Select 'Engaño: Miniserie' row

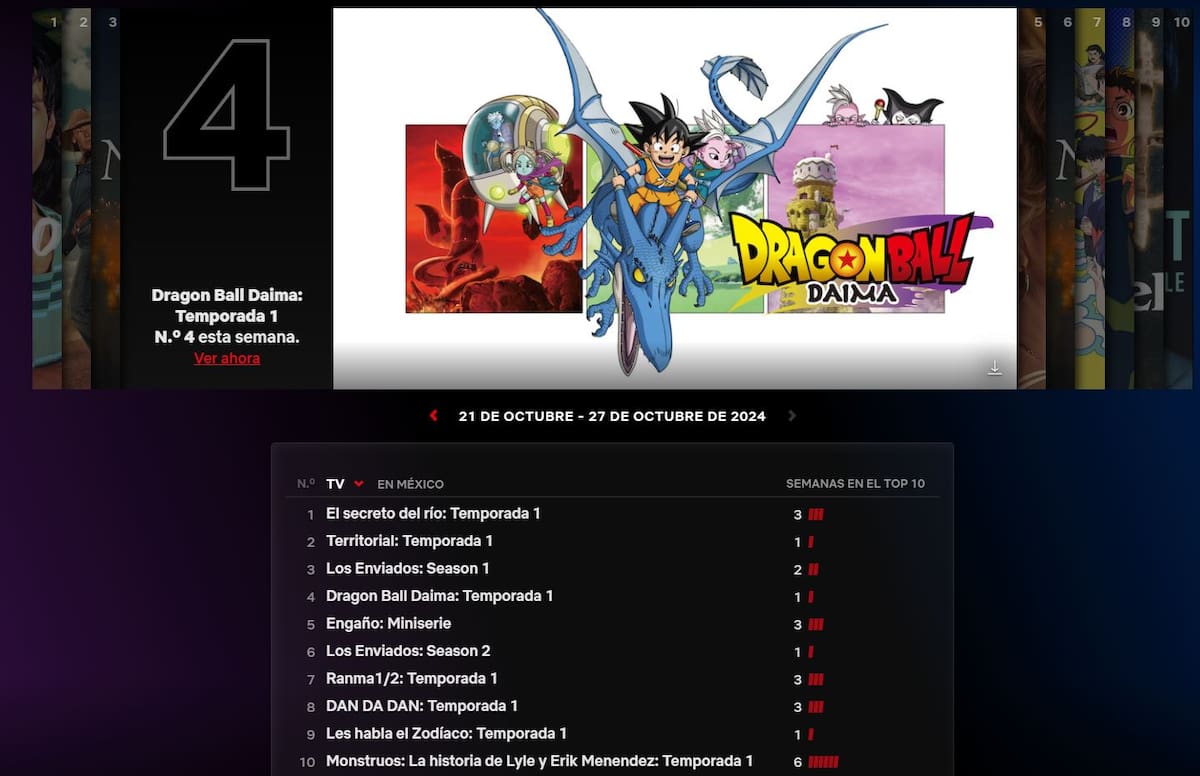point(612,624)
